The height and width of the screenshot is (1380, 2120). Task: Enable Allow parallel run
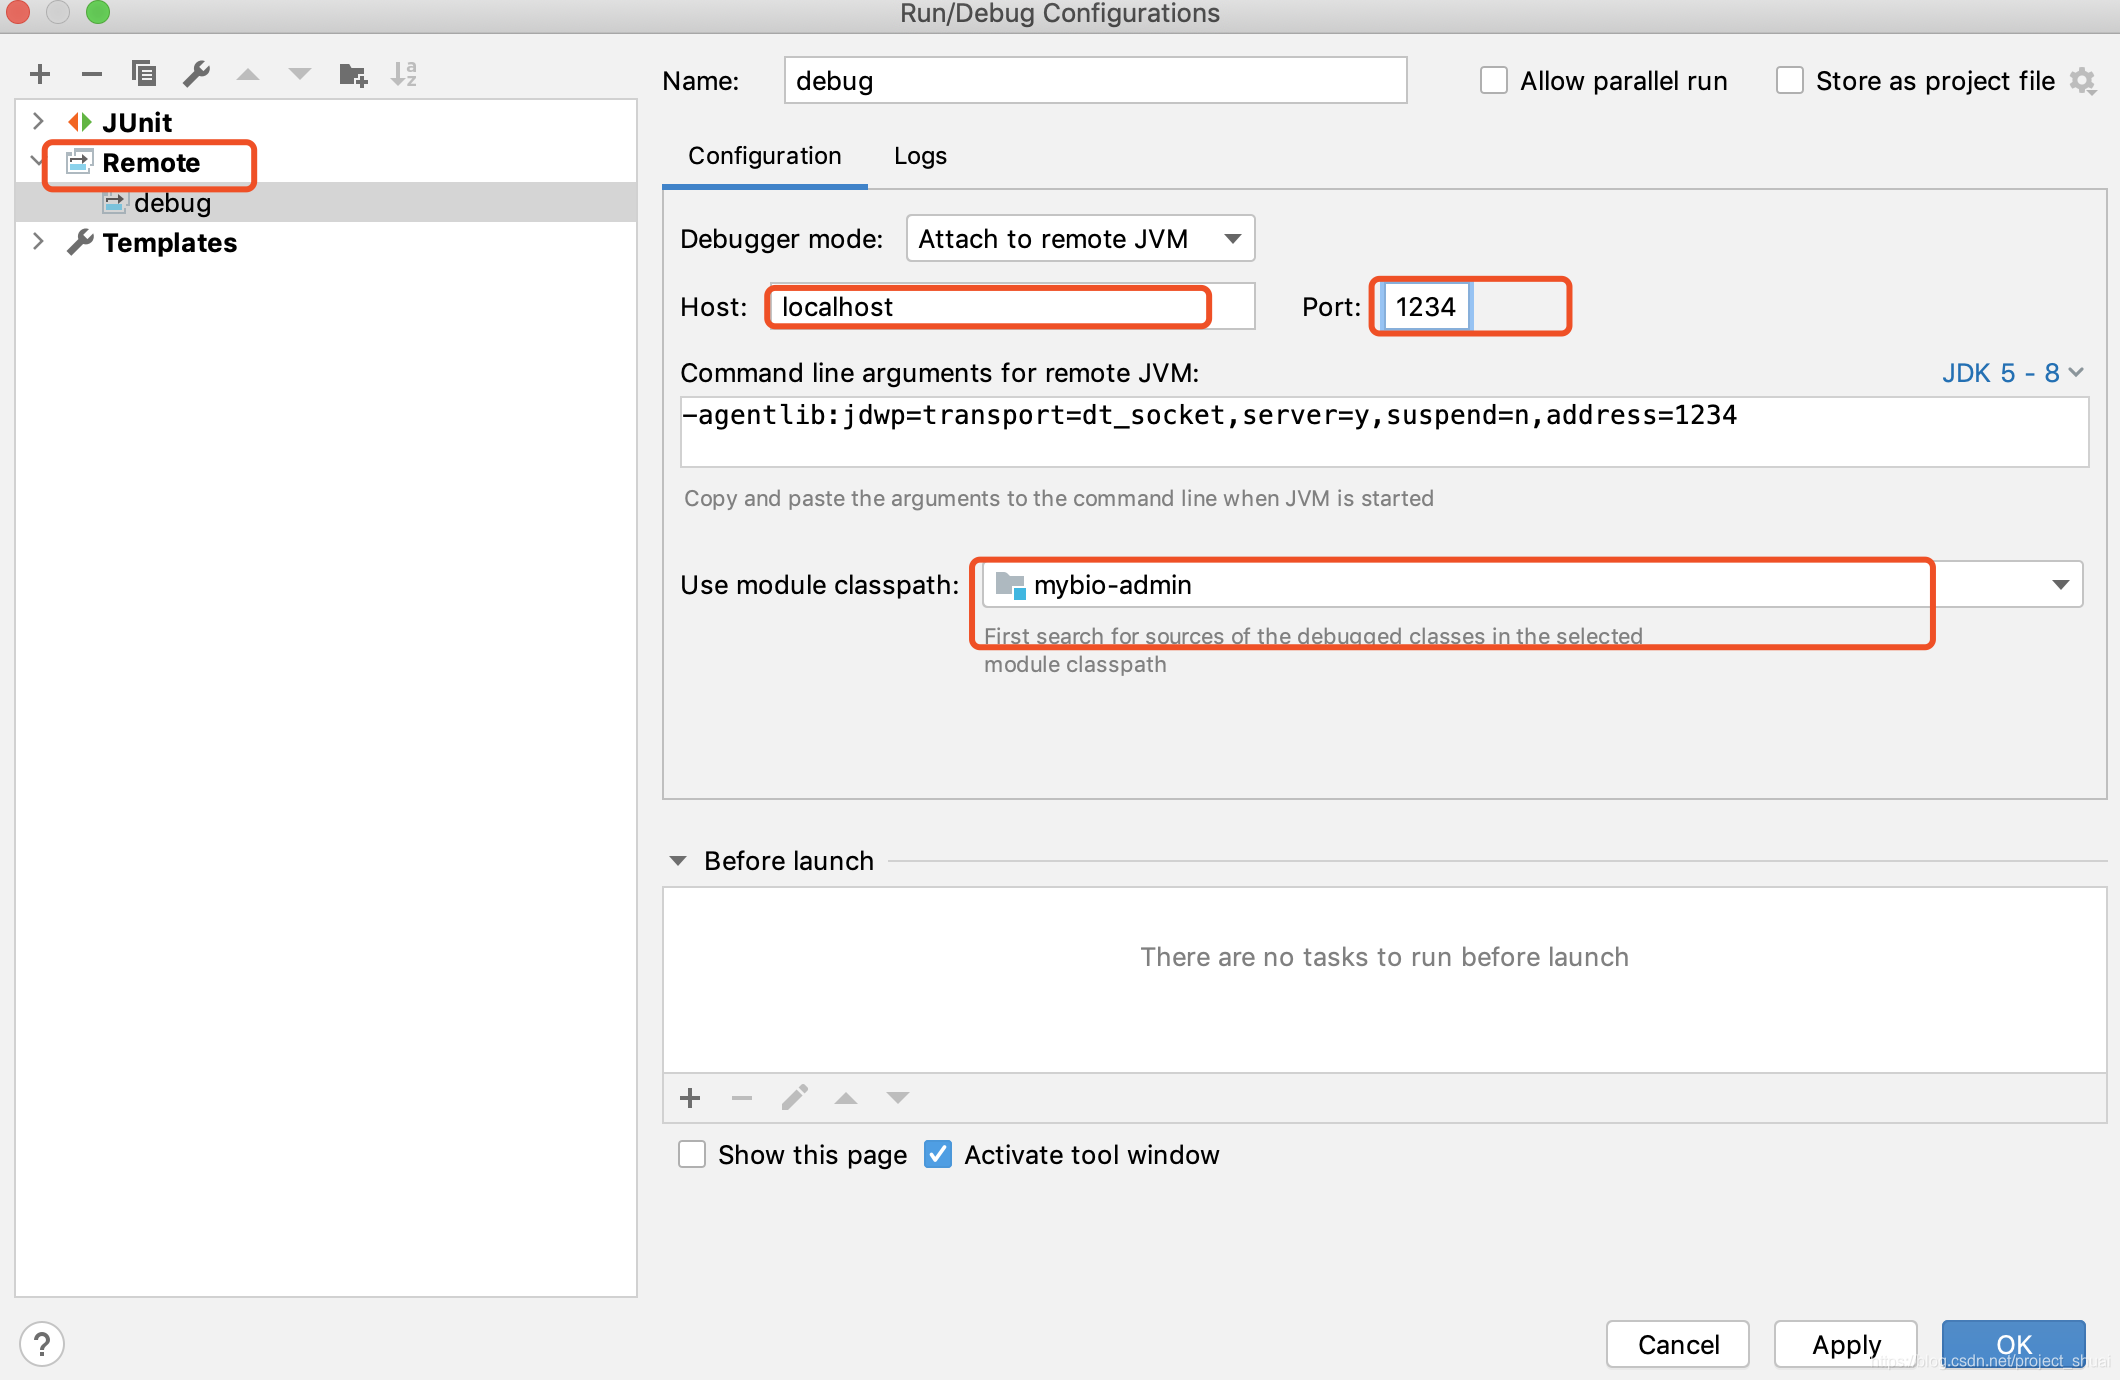pos(1493,80)
